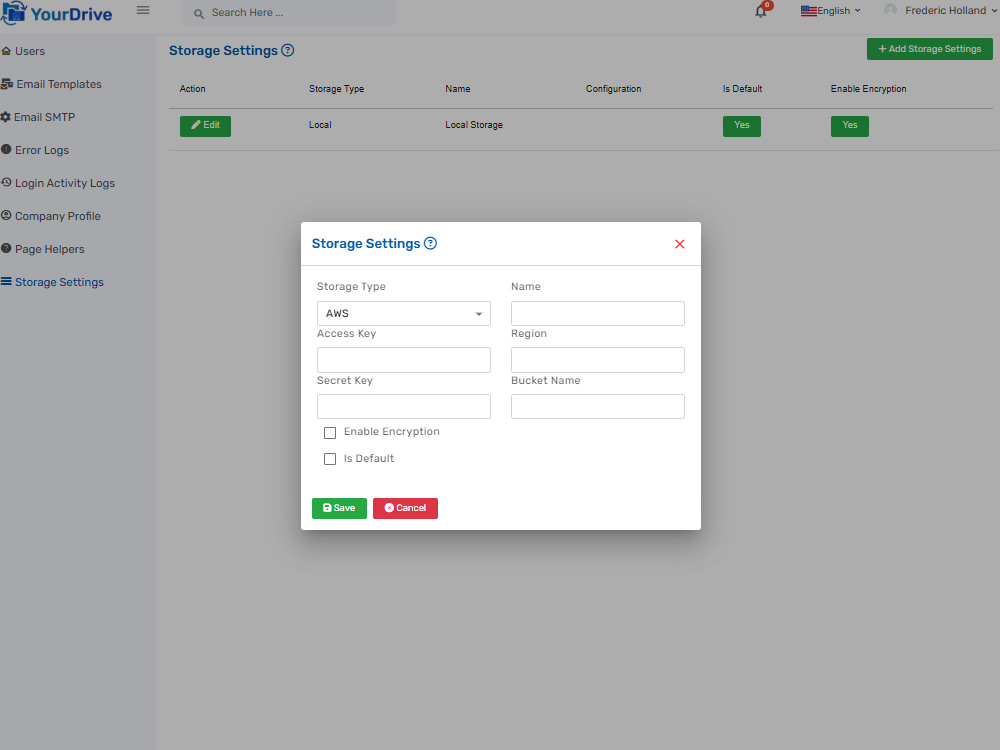Enable the Enable Encryption checkbox

pyautogui.click(x=330, y=433)
